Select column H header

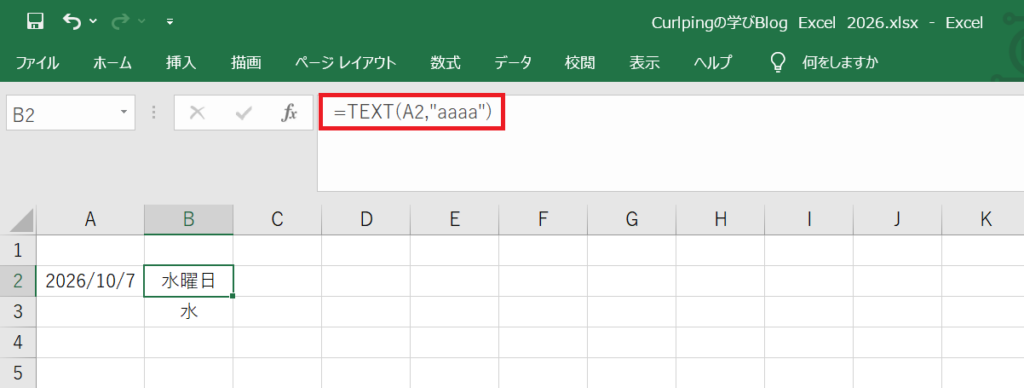(720, 219)
